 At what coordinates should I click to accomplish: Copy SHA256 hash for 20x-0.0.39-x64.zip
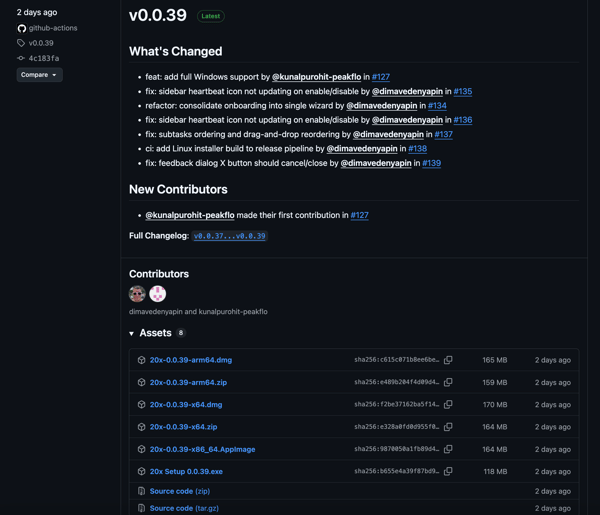[448, 427]
